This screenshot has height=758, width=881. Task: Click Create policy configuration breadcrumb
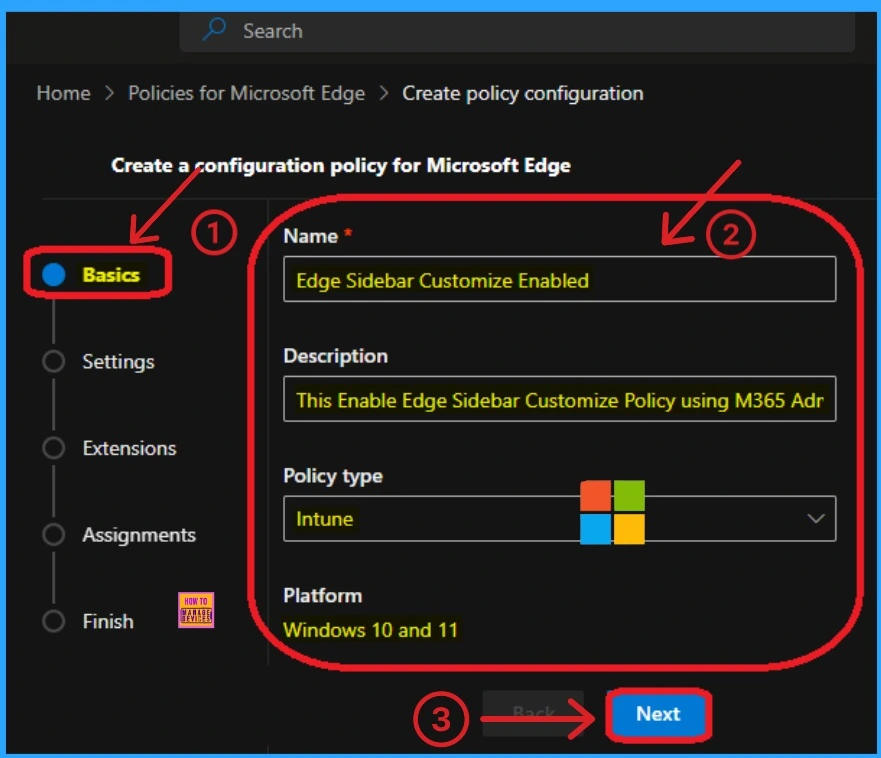click(x=523, y=93)
